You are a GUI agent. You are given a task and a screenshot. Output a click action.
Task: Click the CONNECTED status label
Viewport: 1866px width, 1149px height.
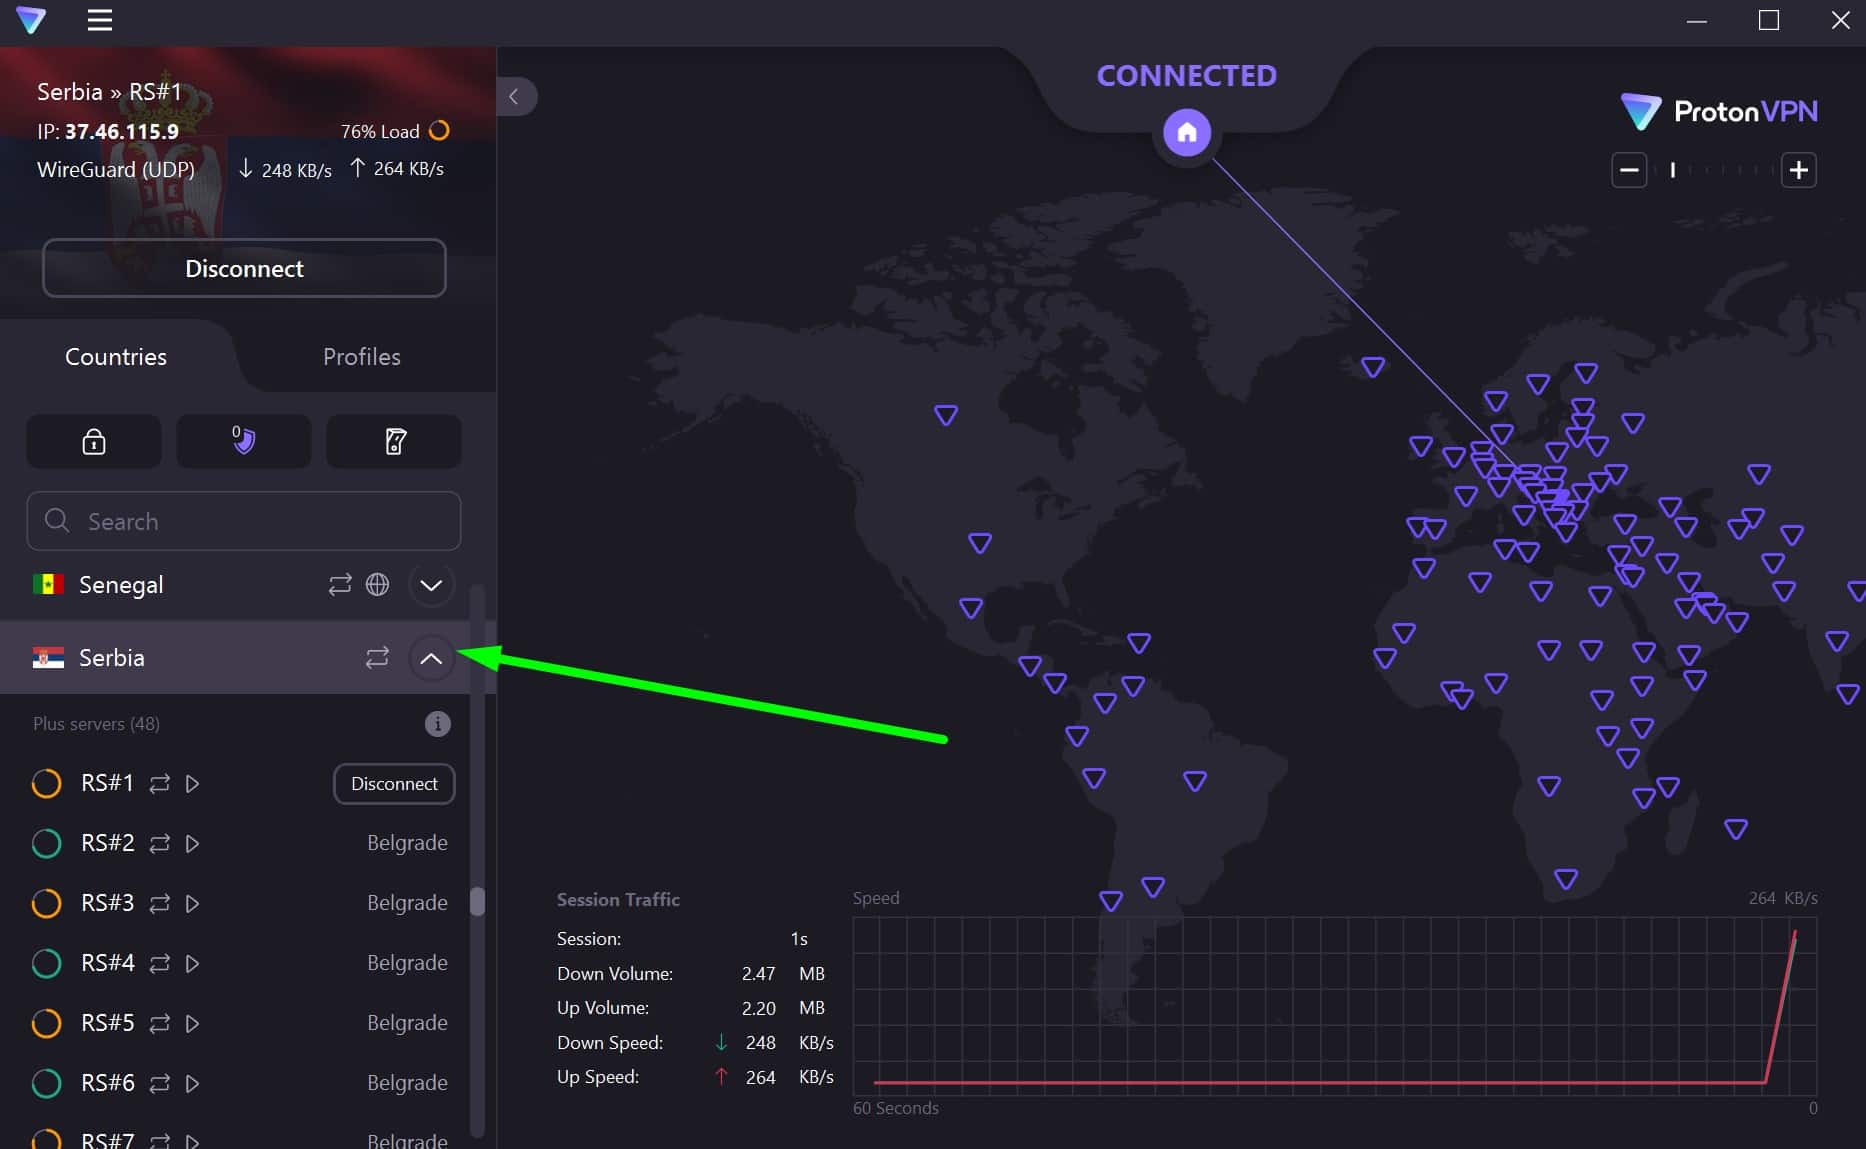click(1187, 76)
